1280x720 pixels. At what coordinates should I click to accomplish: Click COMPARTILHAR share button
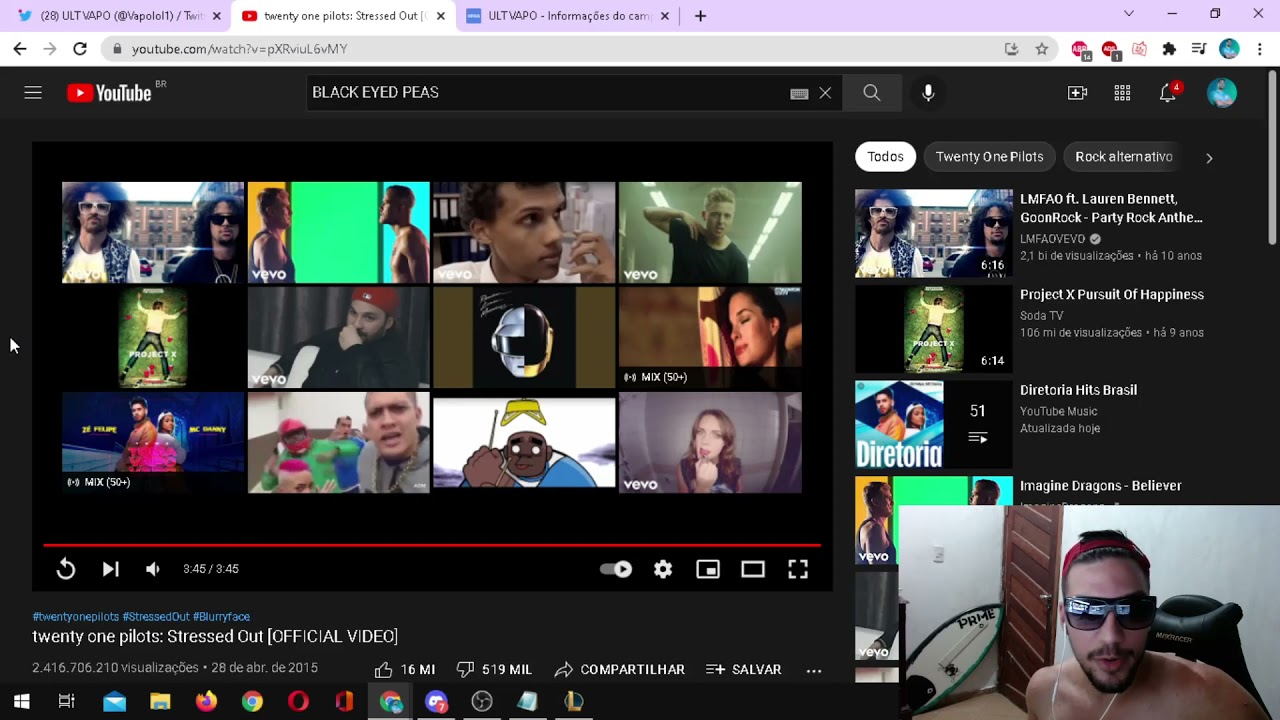(620, 669)
